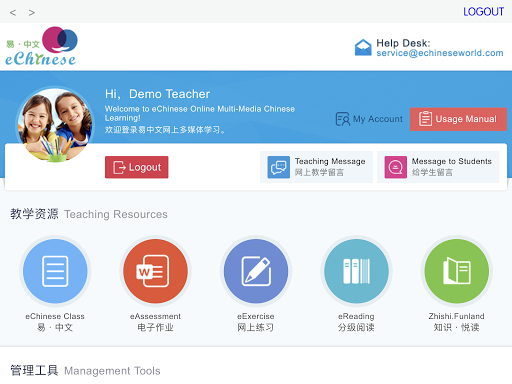
Task: Open the Usage Manual button
Action: tap(458, 119)
